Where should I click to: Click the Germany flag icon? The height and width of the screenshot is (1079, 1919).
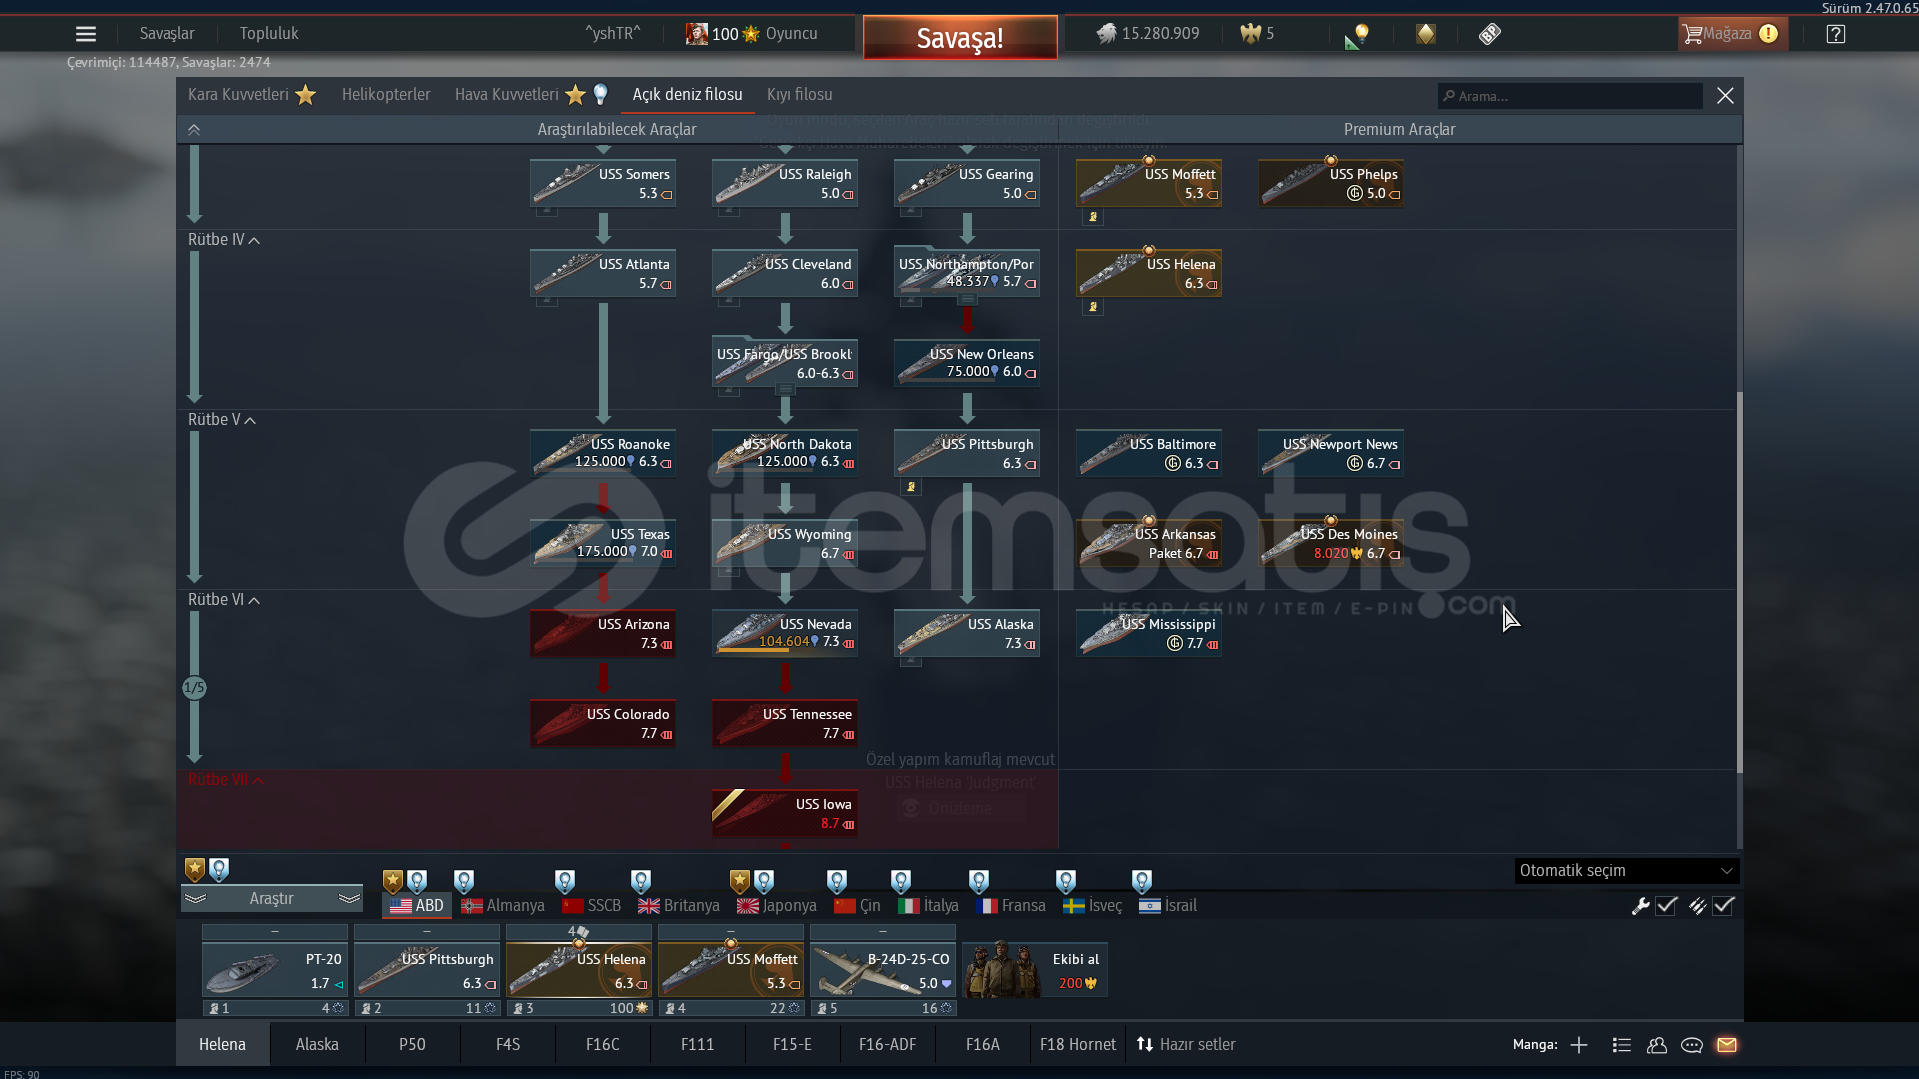[472, 906]
